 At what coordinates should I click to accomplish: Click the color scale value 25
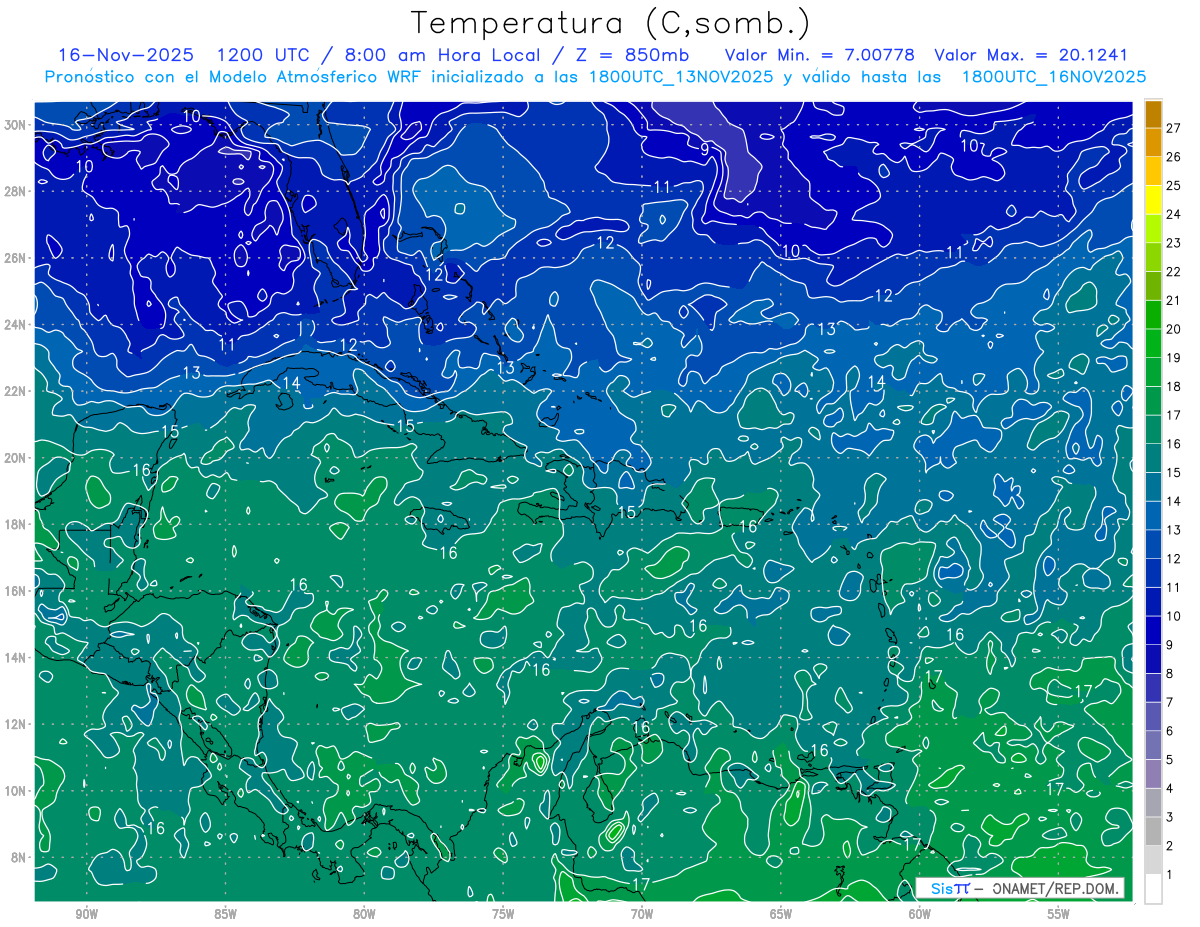click(1173, 185)
